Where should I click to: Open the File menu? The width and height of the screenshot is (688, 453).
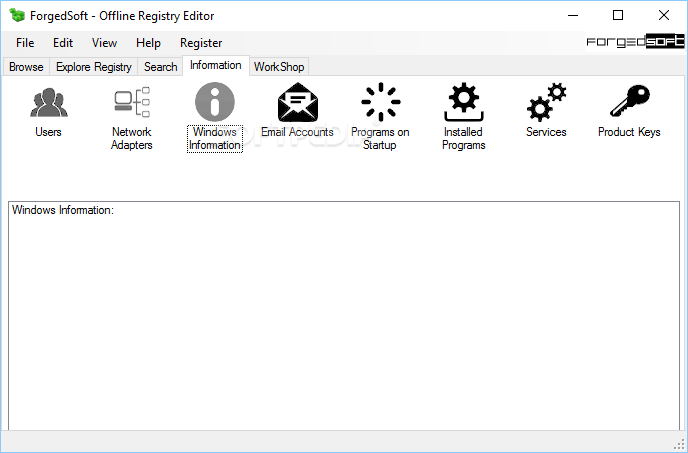pos(25,43)
